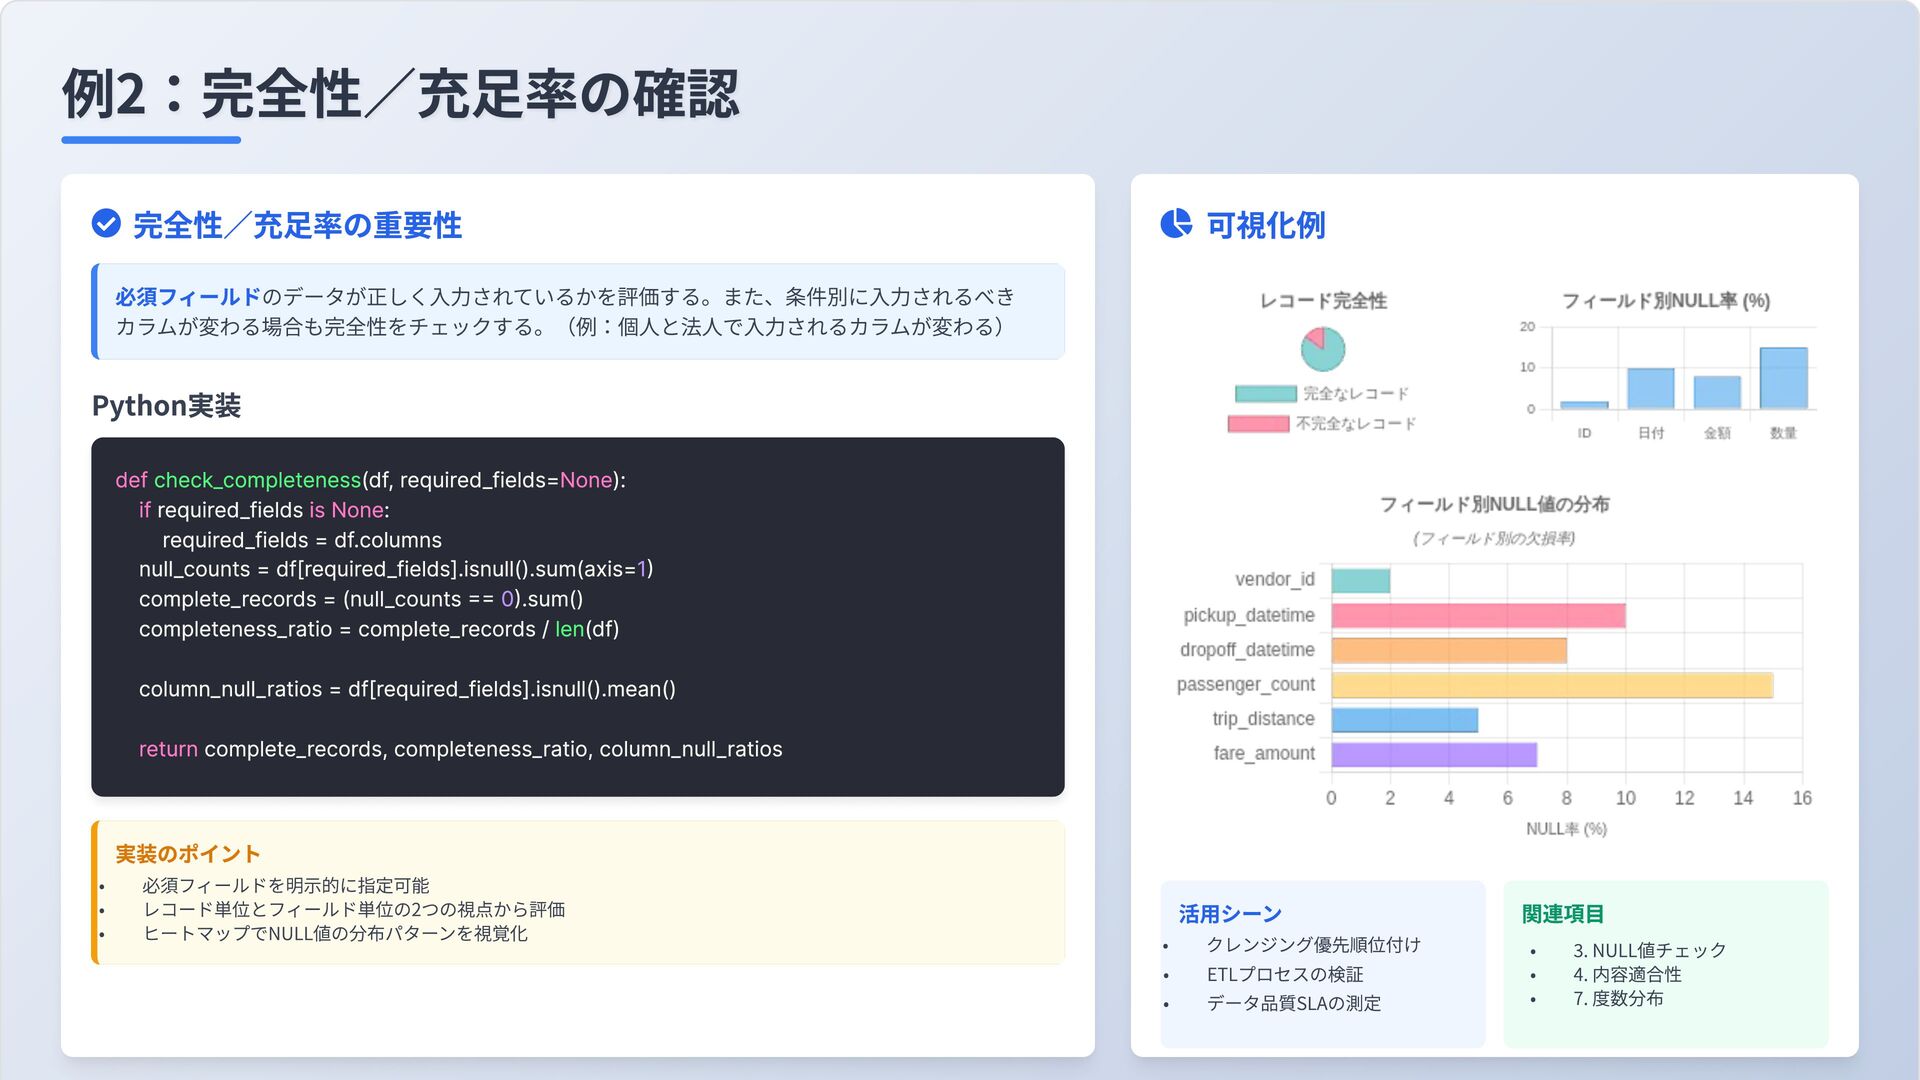Click the vendor_id axis label
This screenshot has width=1920, height=1080.
click(1275, 580)
